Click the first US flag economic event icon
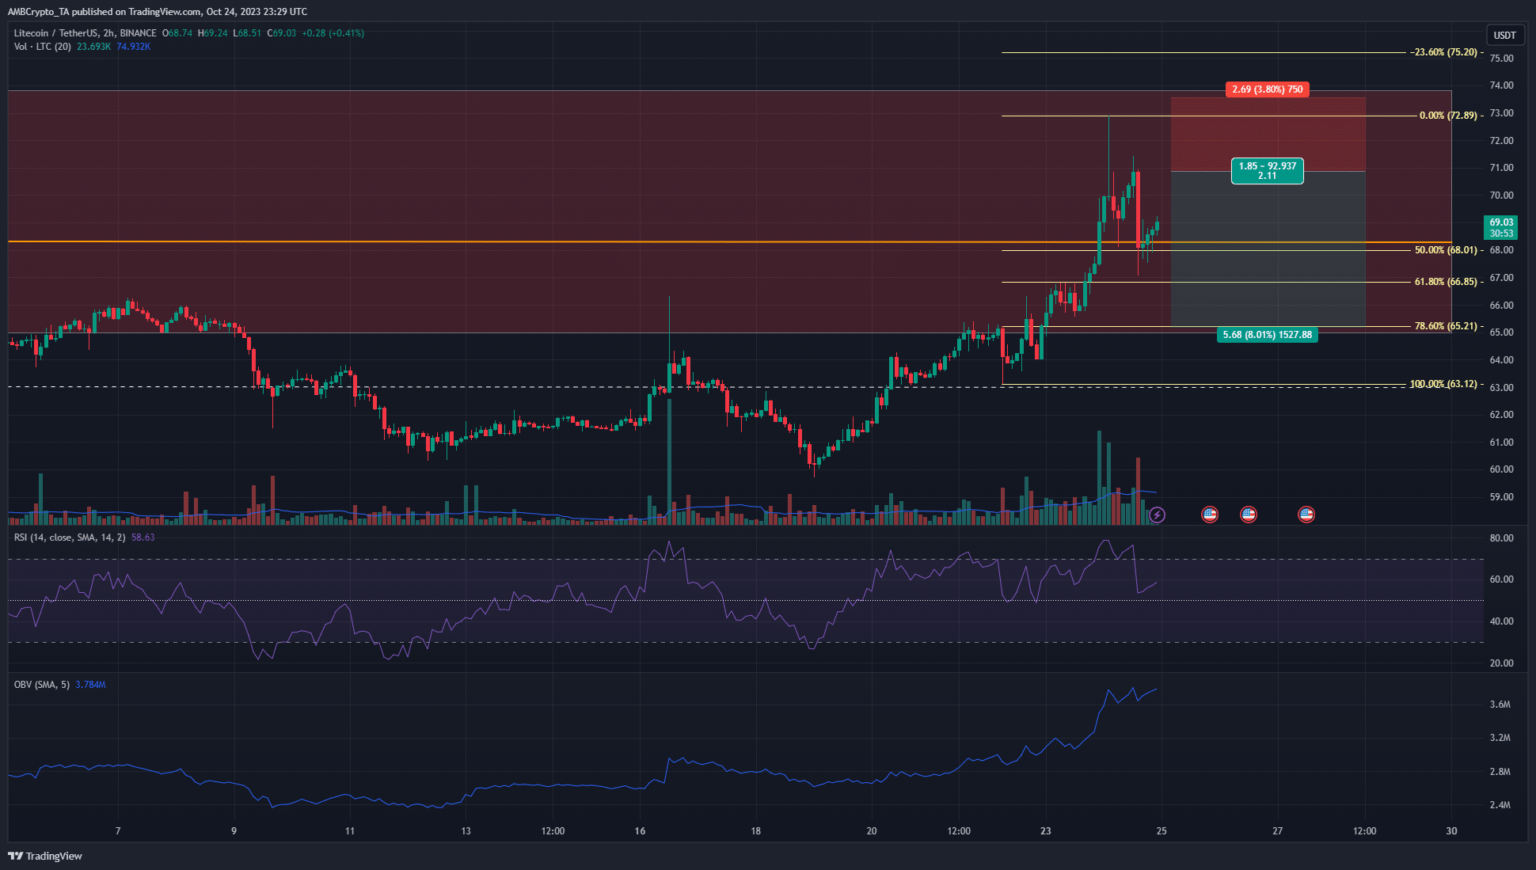The height and width of the screenshot is (870, 1536). click(1210, 515)
